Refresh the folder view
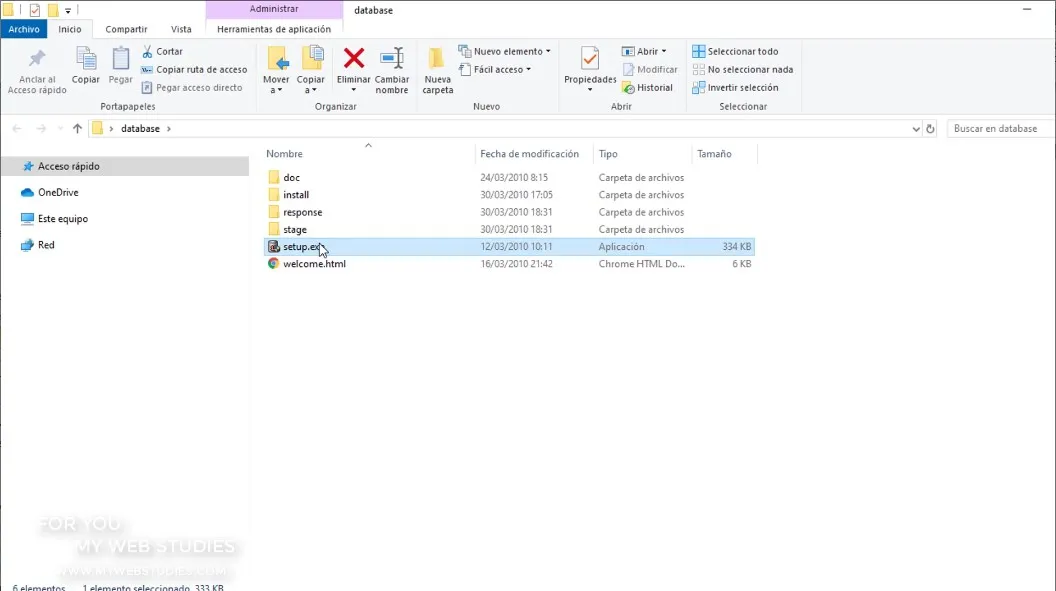 click(x=930, y=129)
